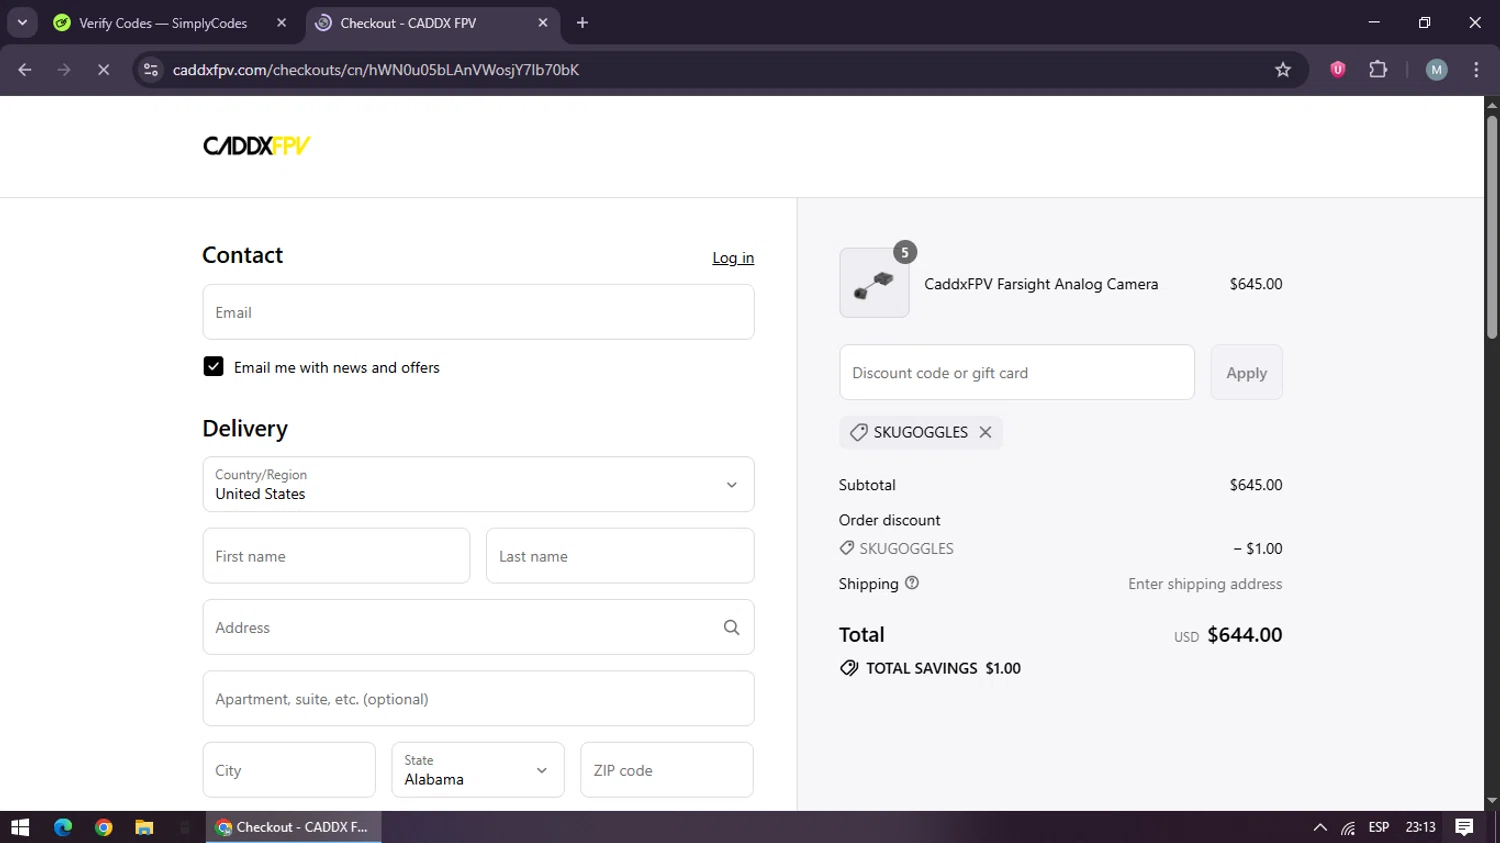Focus the ZIP code field
The height and width of the screenshot is (843, 1500).
click(667, 770)
